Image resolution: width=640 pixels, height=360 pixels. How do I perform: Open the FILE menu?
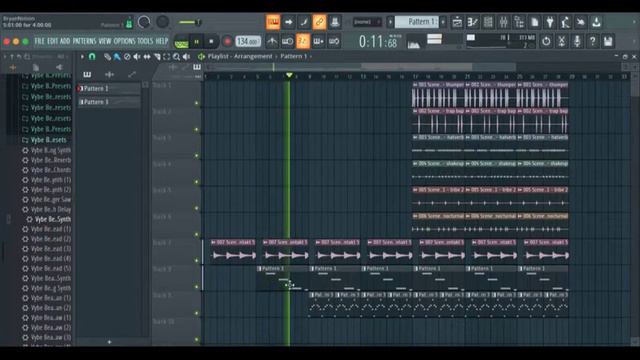(x=40, y=41)
